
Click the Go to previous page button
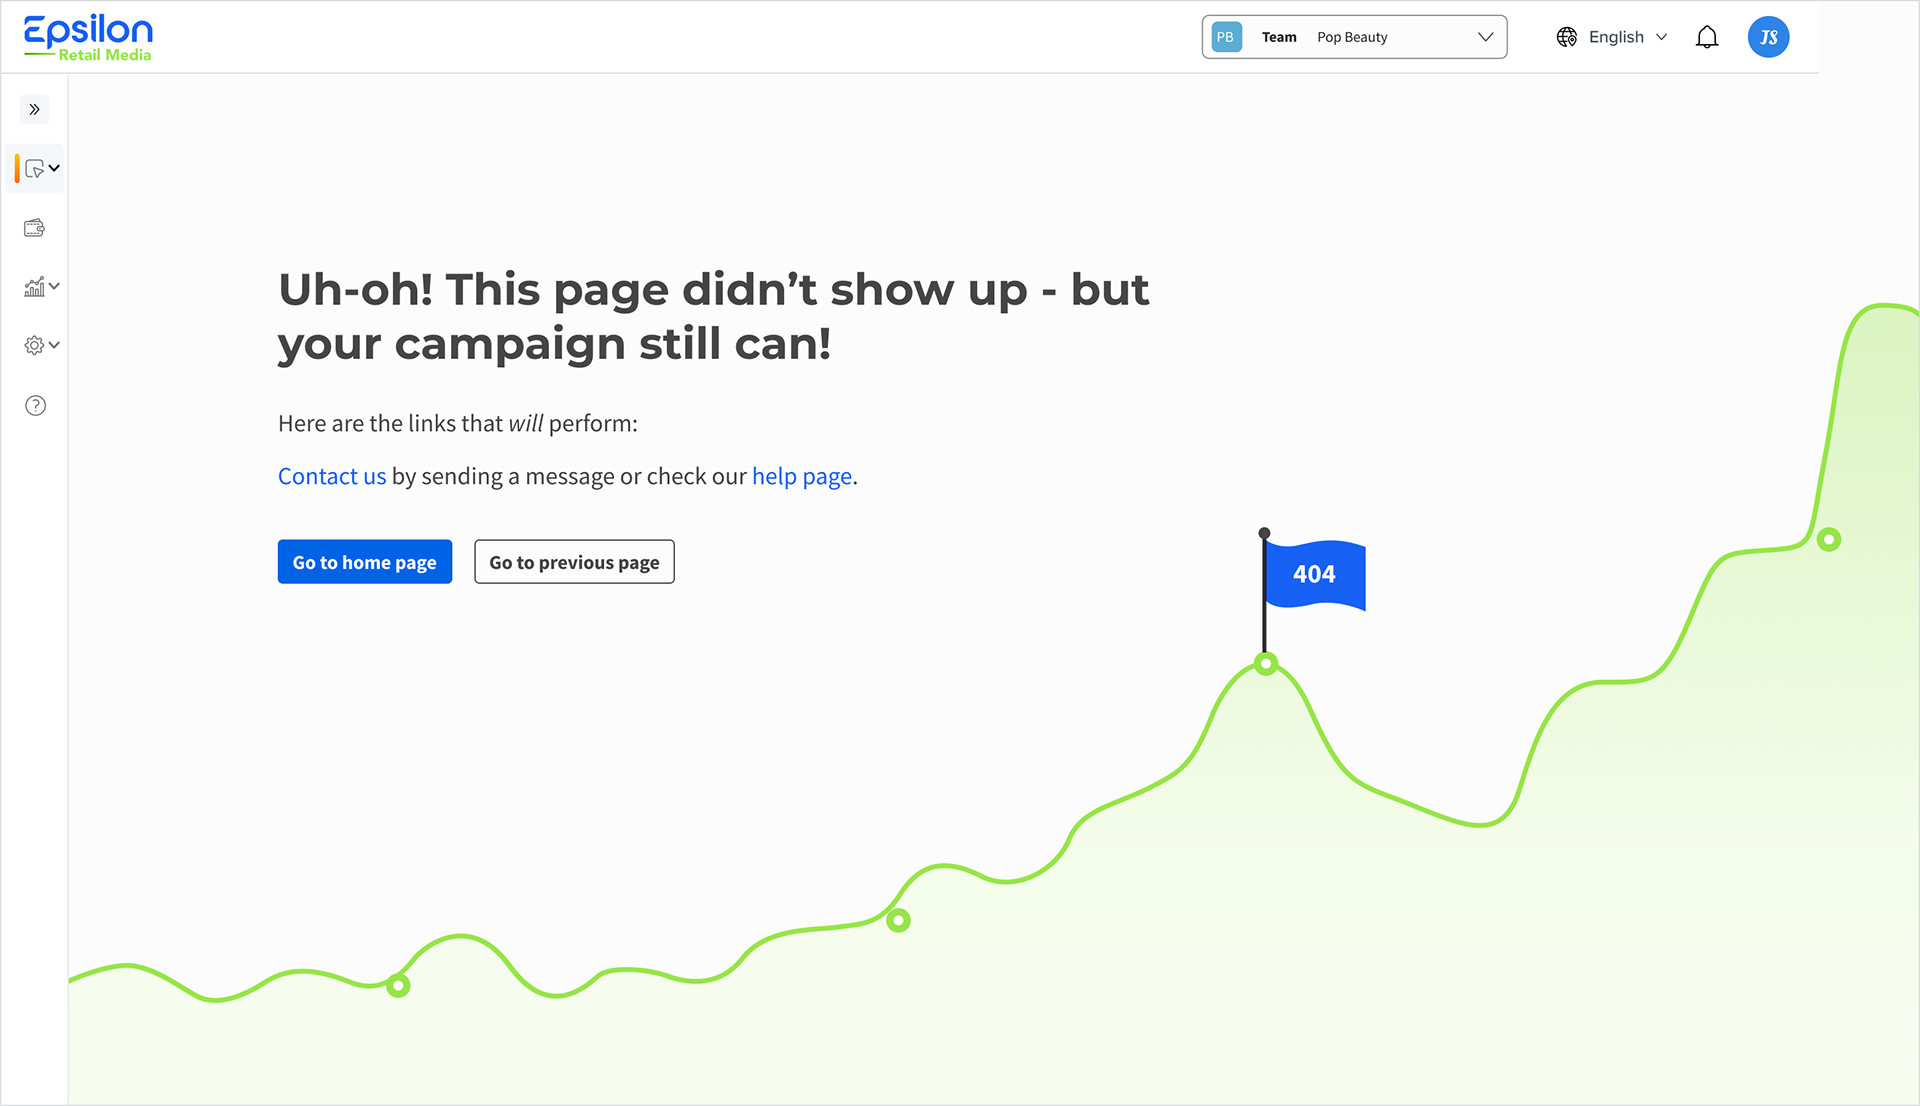(x=574, y=562)
